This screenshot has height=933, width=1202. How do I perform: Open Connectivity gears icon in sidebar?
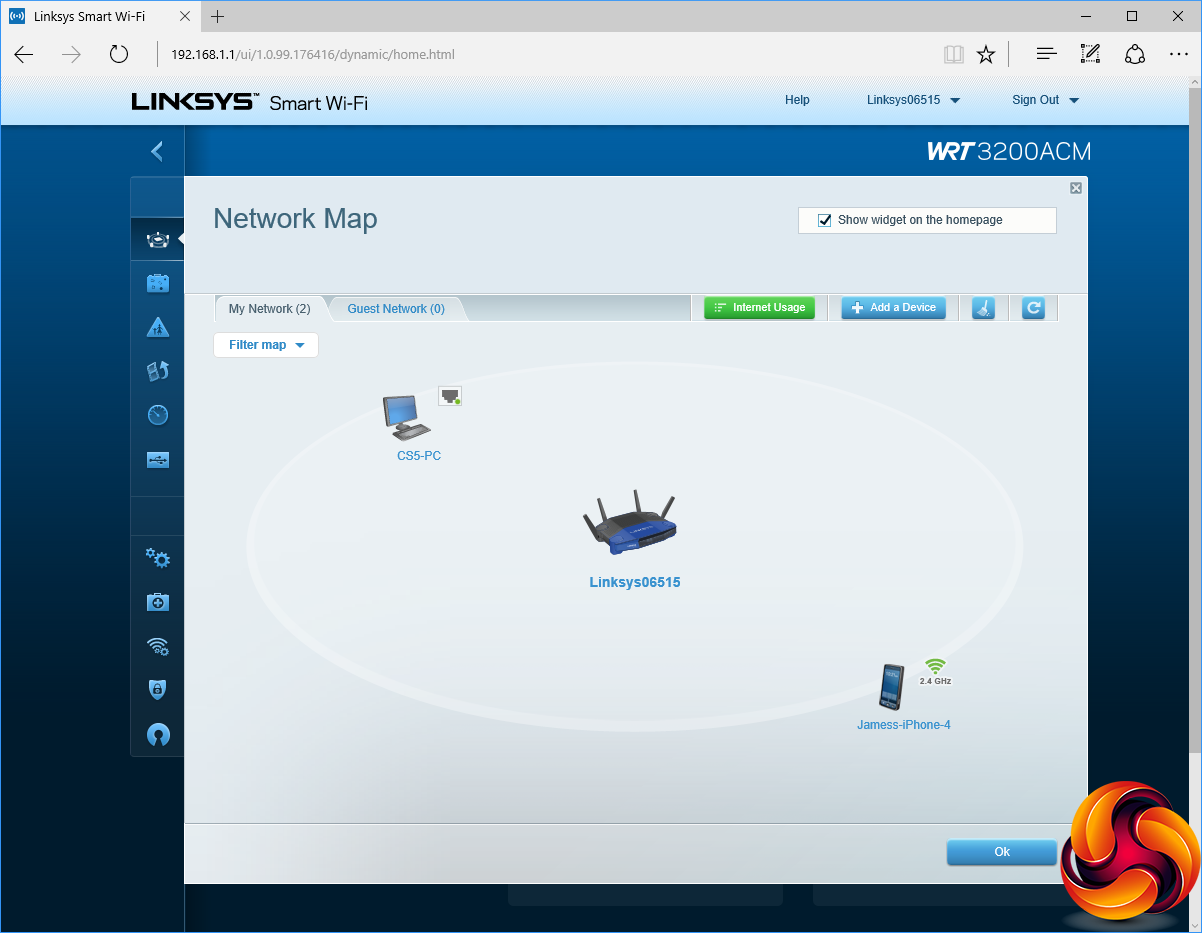point(158,558)
